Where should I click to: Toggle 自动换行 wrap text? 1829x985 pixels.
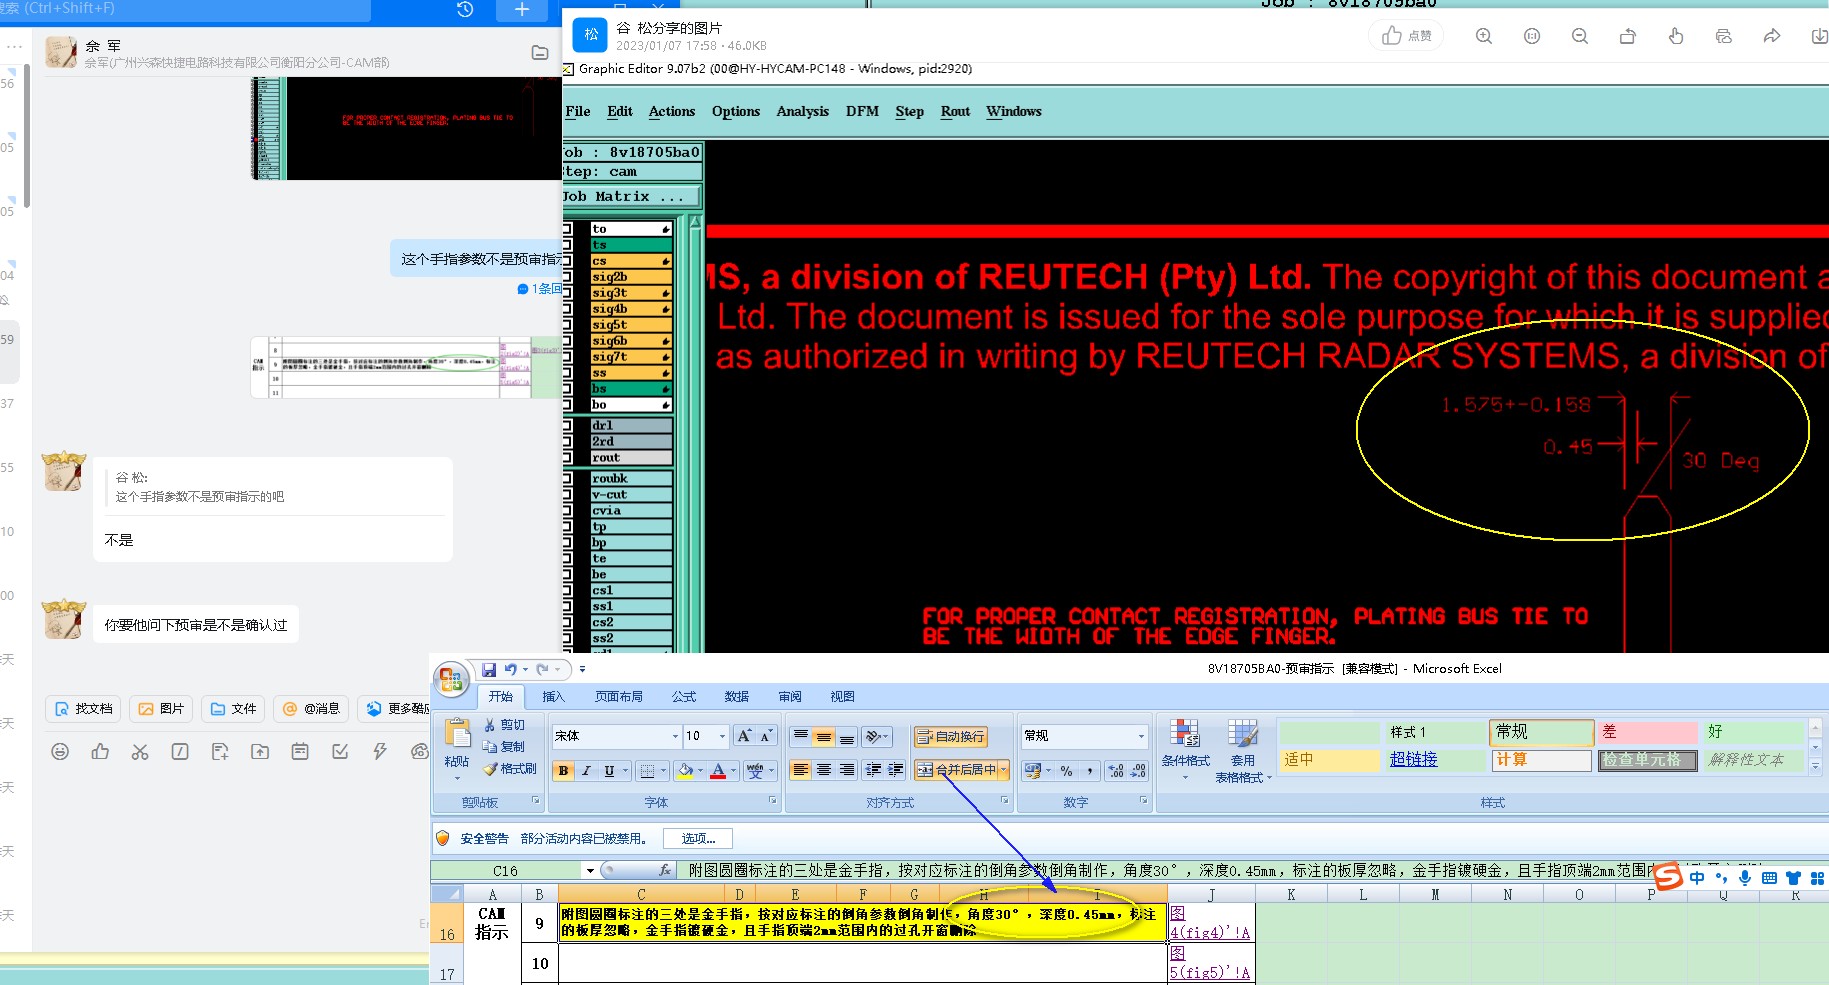[951, 737]
